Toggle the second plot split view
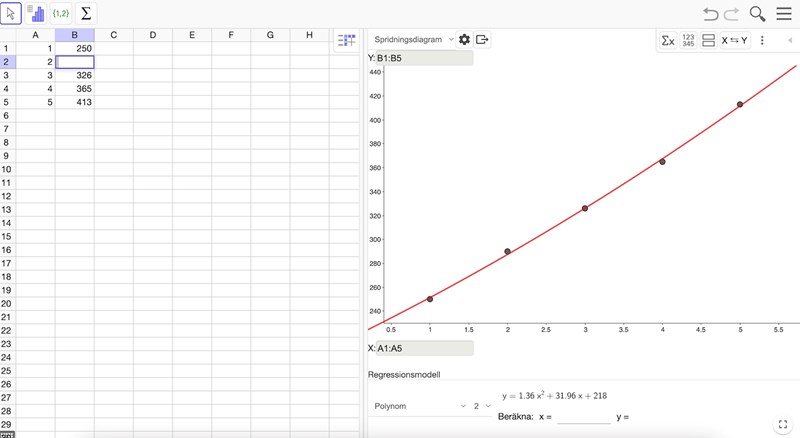Viewport: 800px width, 438px height. [708, 41]
